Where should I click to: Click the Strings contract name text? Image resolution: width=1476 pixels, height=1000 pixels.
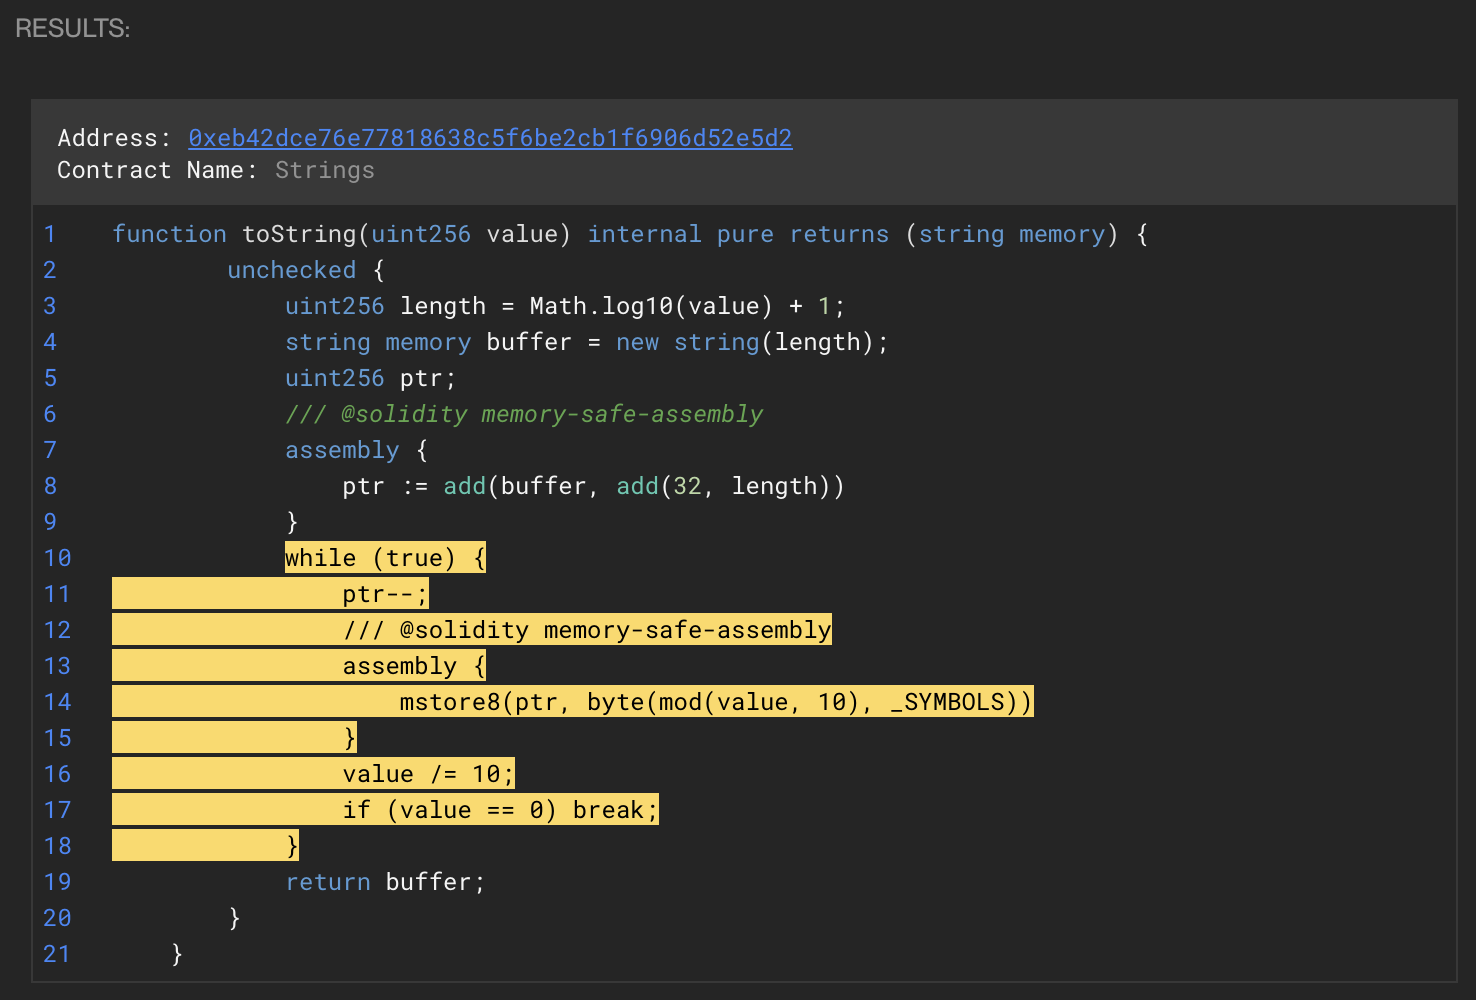coord(324,171)
